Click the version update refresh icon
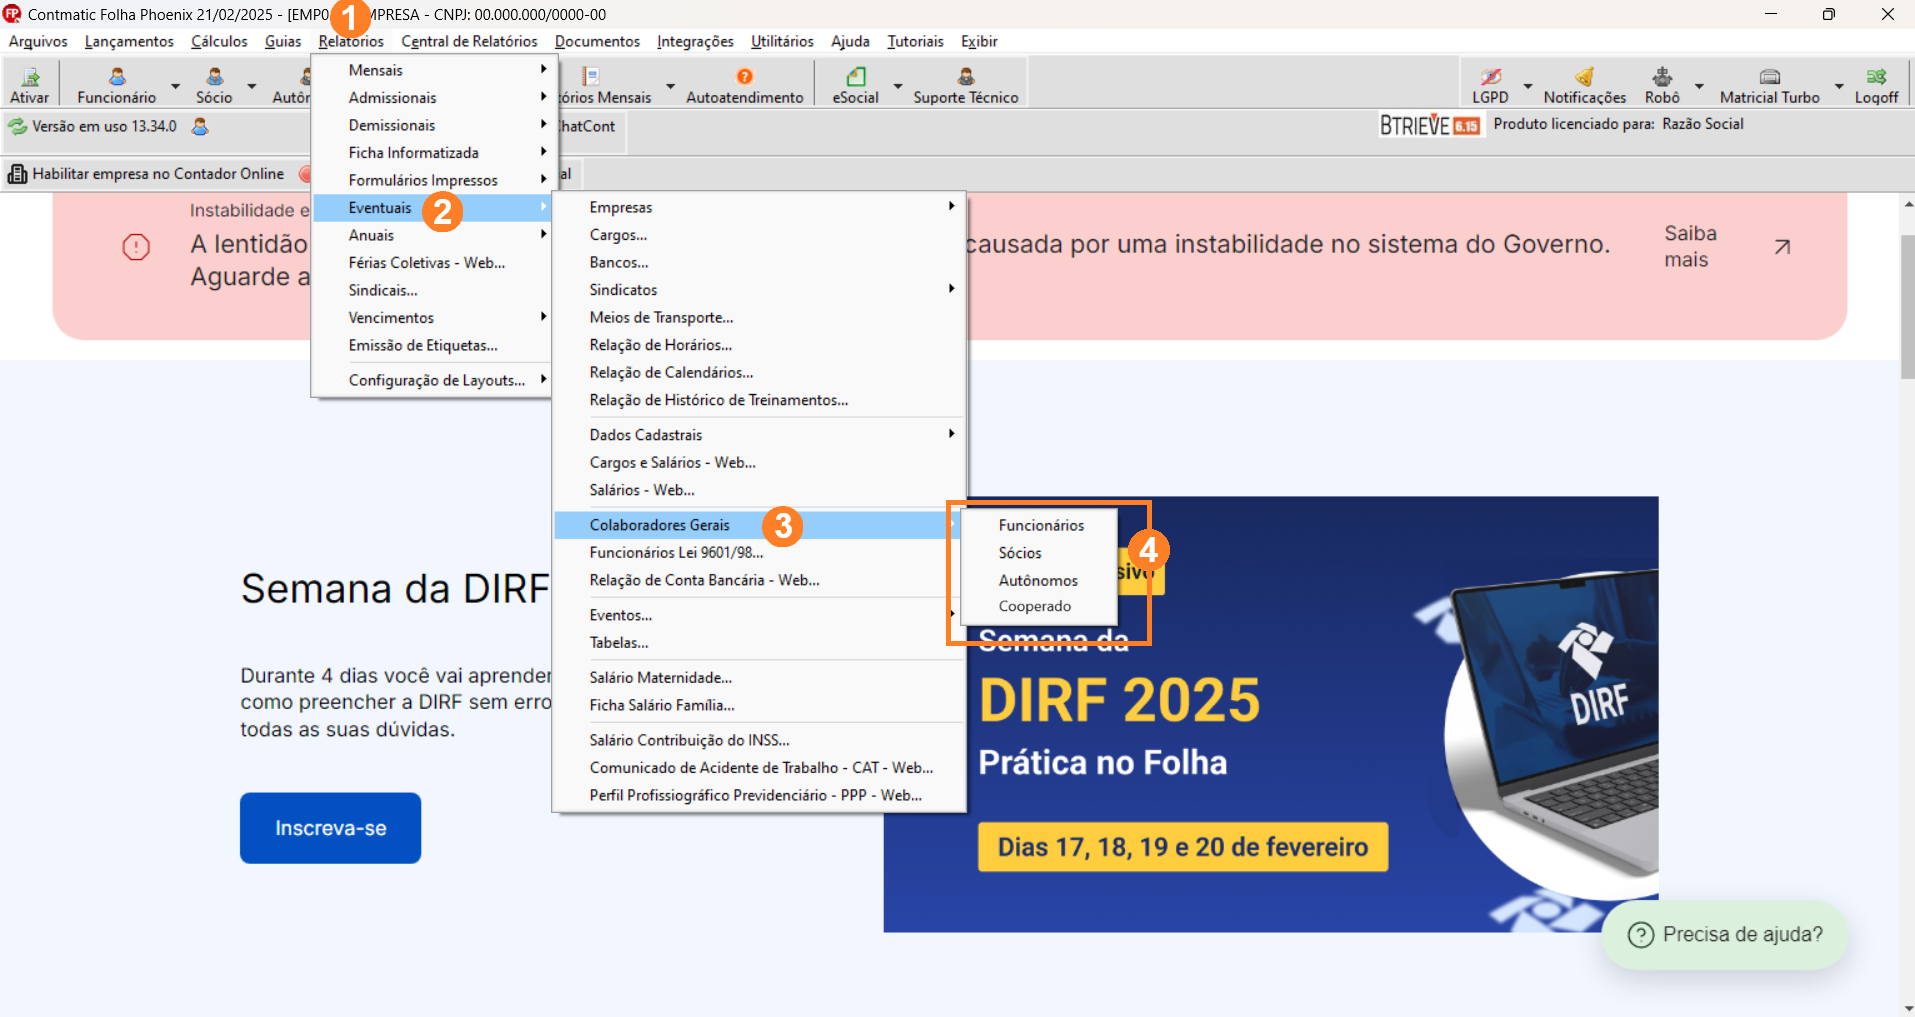The width and height of the screenshot is (1915, 1017). 18,126
